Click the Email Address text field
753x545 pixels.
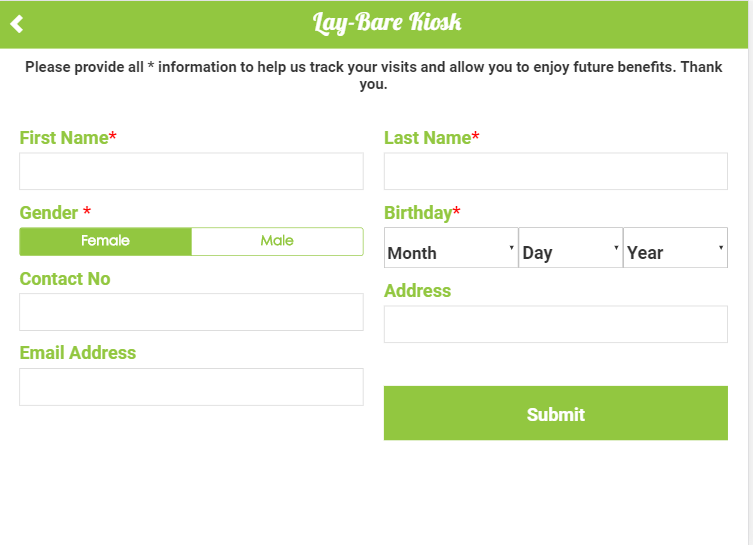pyautogui.click(x=191, y=387)
